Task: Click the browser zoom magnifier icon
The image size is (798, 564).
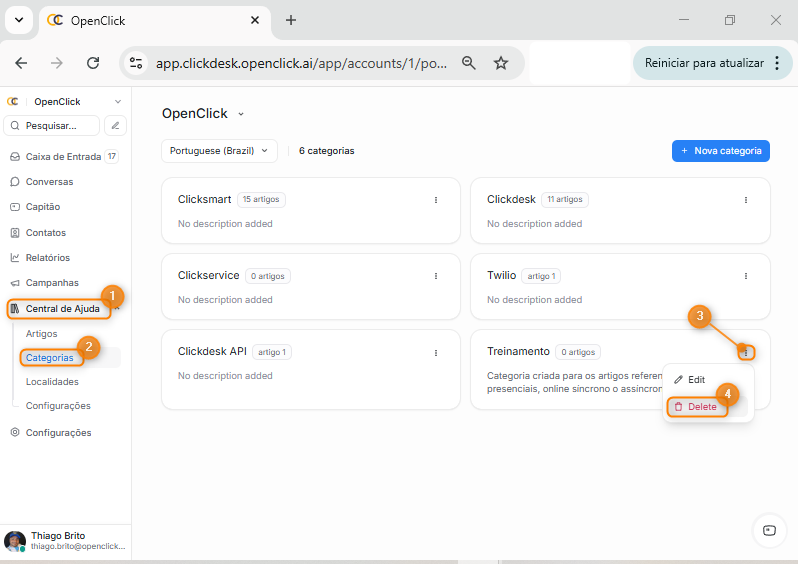Action: (468, 63)
